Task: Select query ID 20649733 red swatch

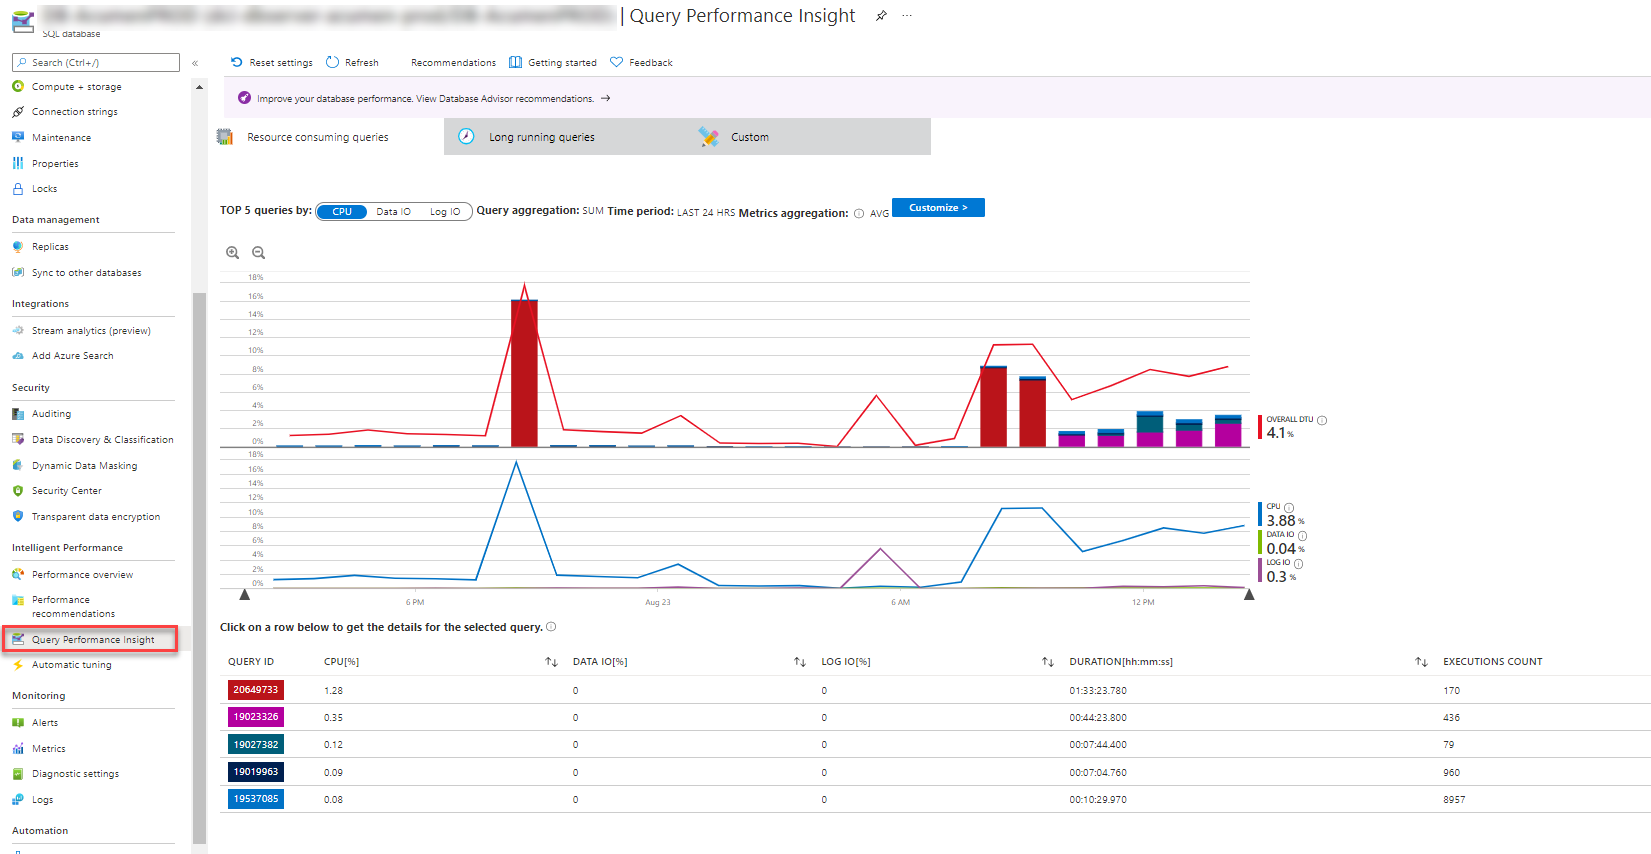Action: pyautogui.click(x=256, y=690)
